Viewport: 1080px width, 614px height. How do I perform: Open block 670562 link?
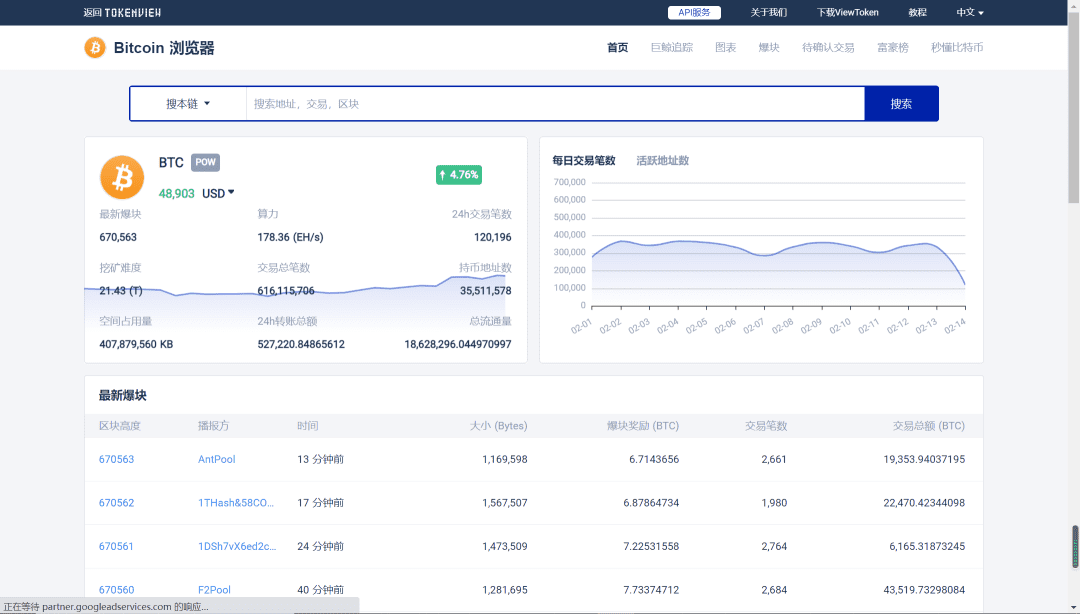click(116, 503)
